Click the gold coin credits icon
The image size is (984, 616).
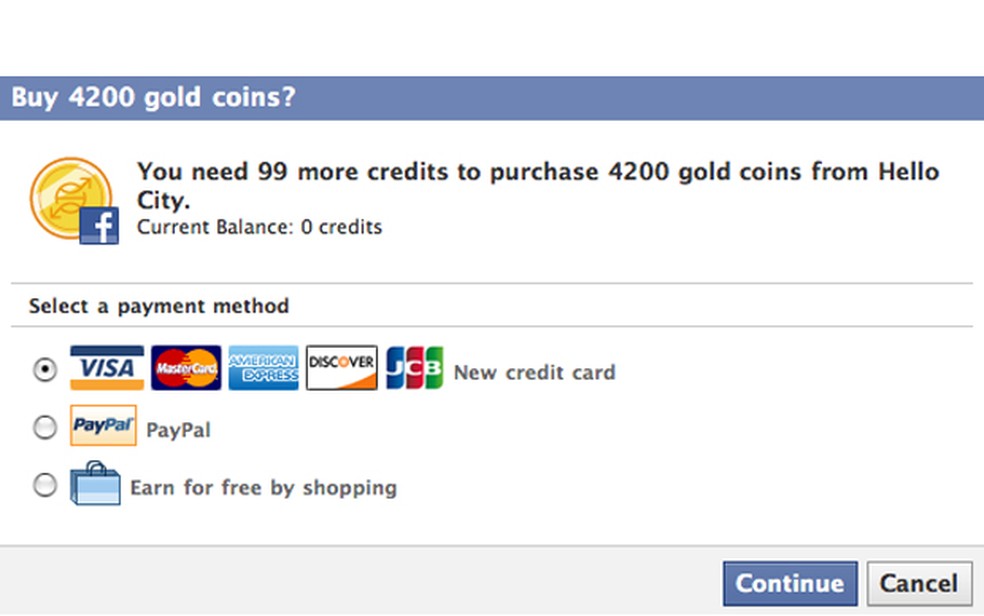tap(73, 200)
